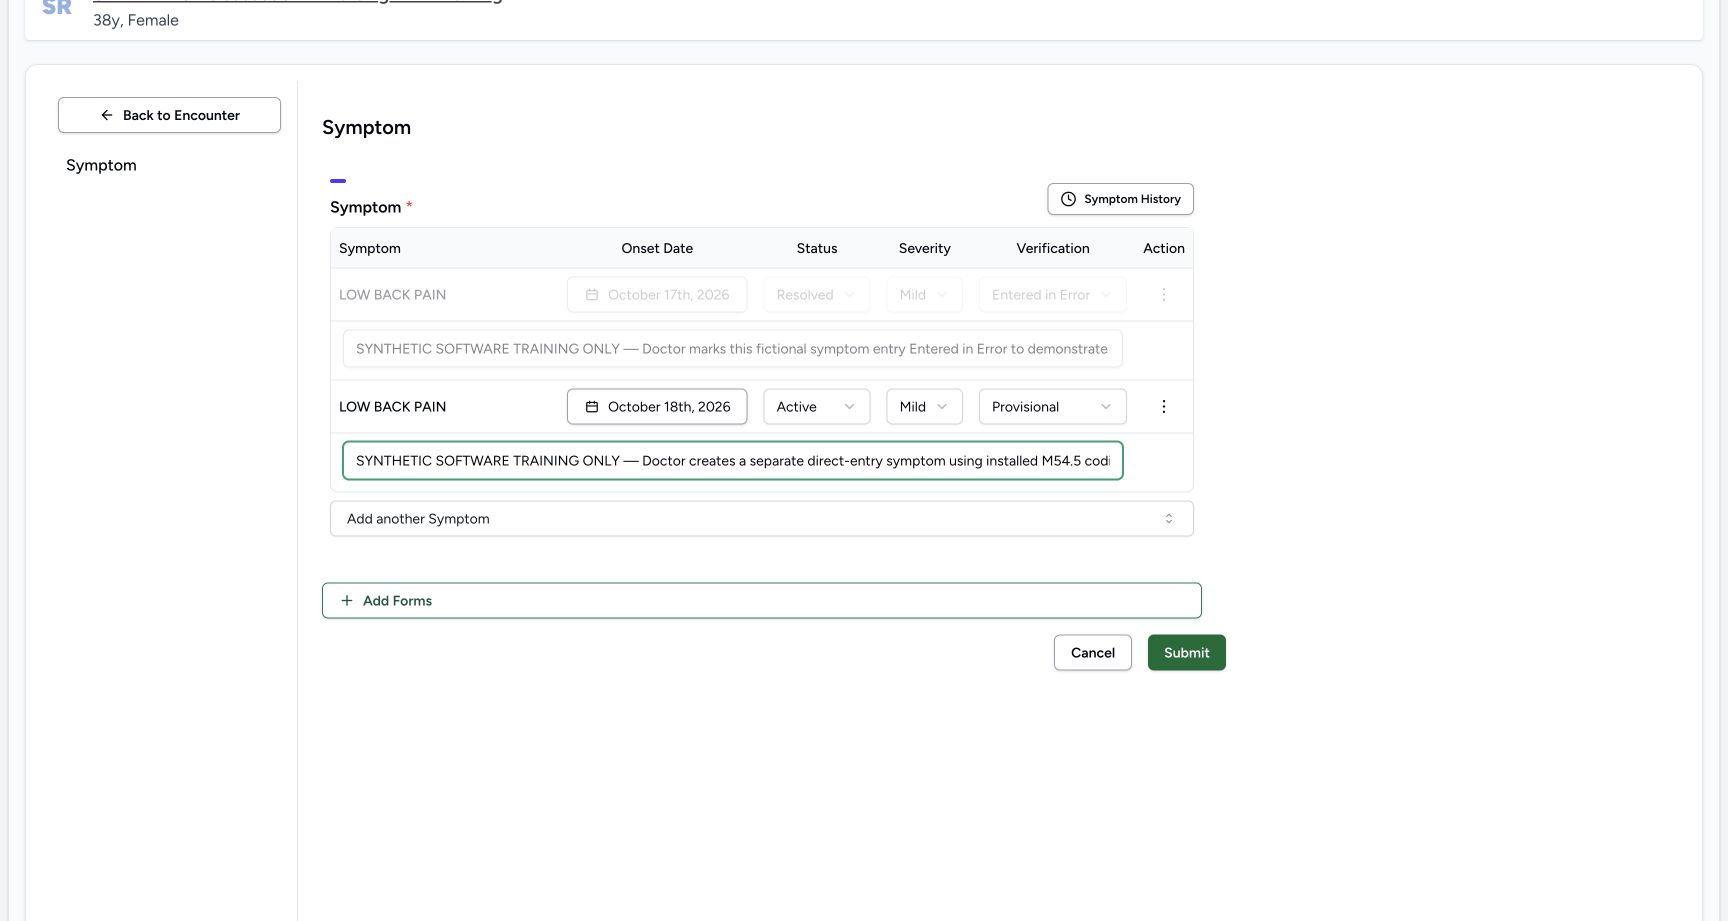The image size is (1728, 921).
Task: Open the October 18th, 2026 onset date picker
Action: [657, 407]
